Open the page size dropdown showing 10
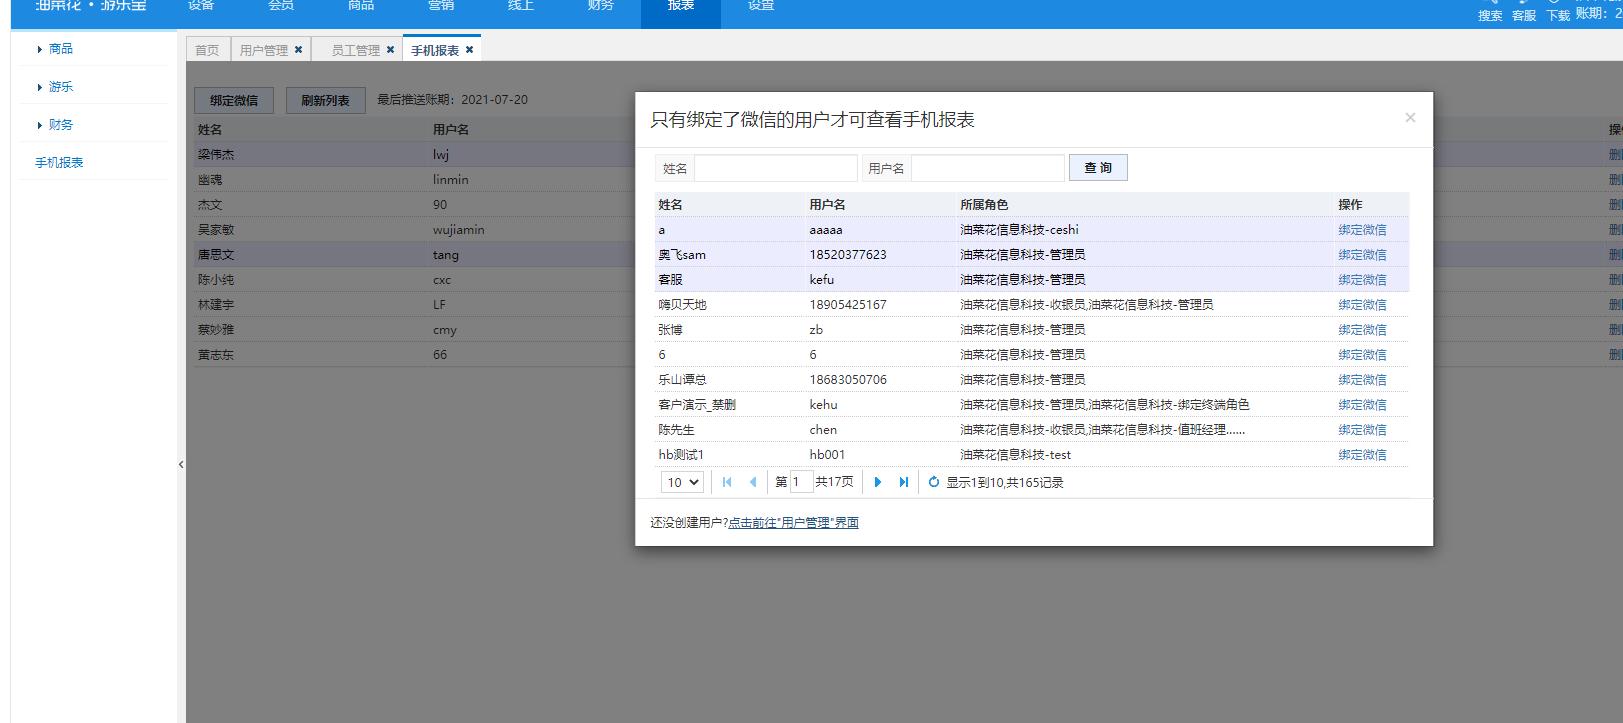 pyautogui.click(x=682, y=482)
